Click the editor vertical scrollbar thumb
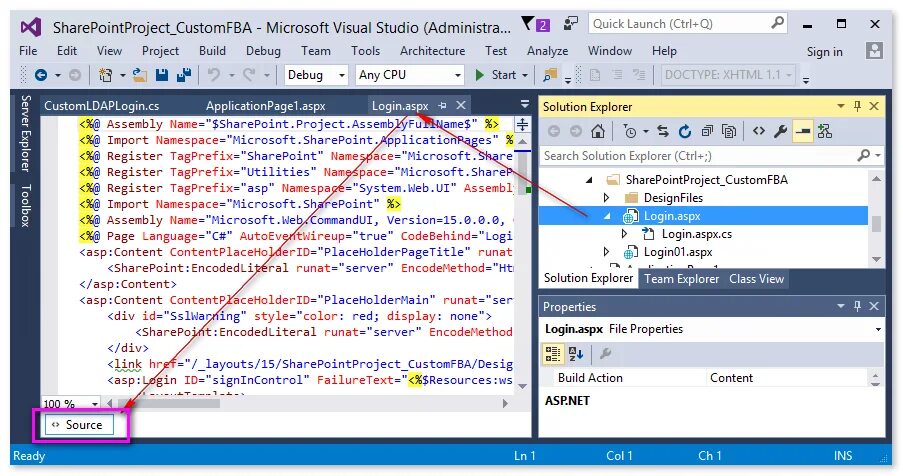This screenshot has height=476, width=903. coord(522,172)
